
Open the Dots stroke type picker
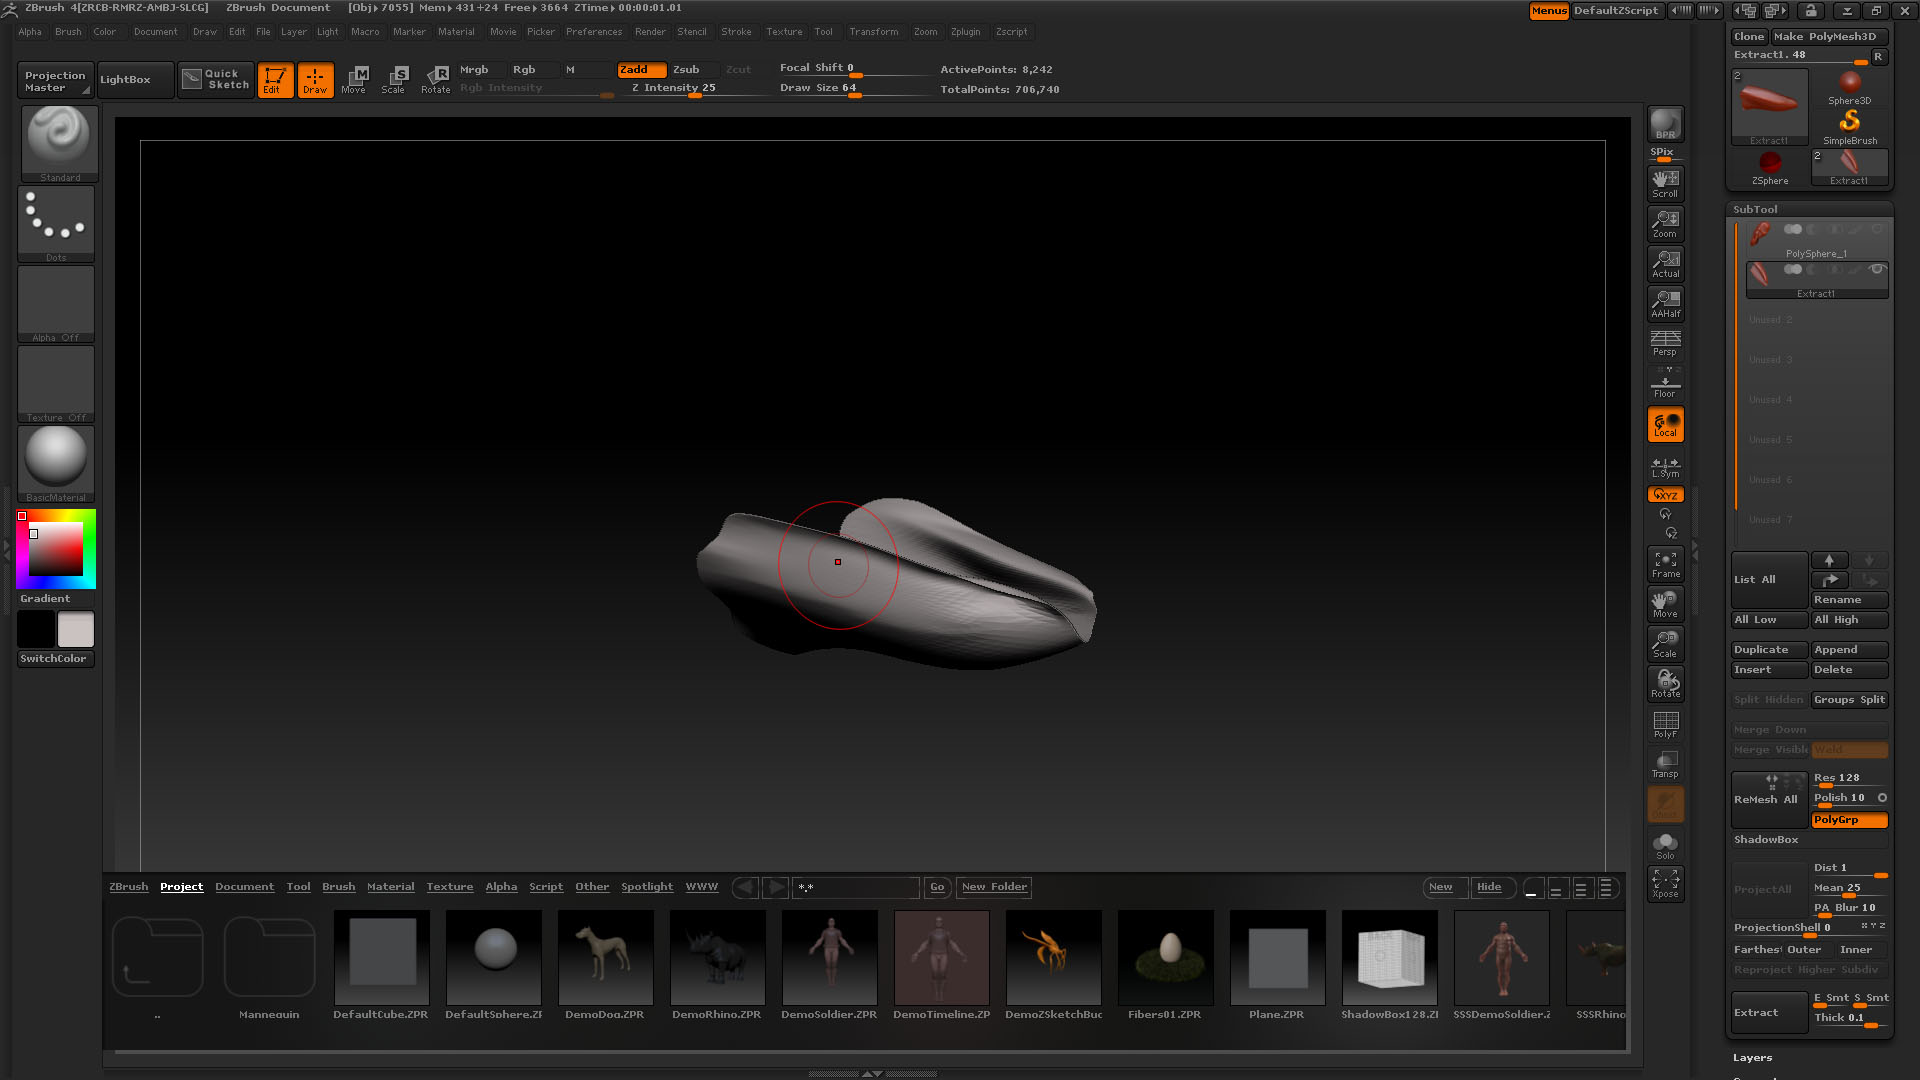[56, 222]
